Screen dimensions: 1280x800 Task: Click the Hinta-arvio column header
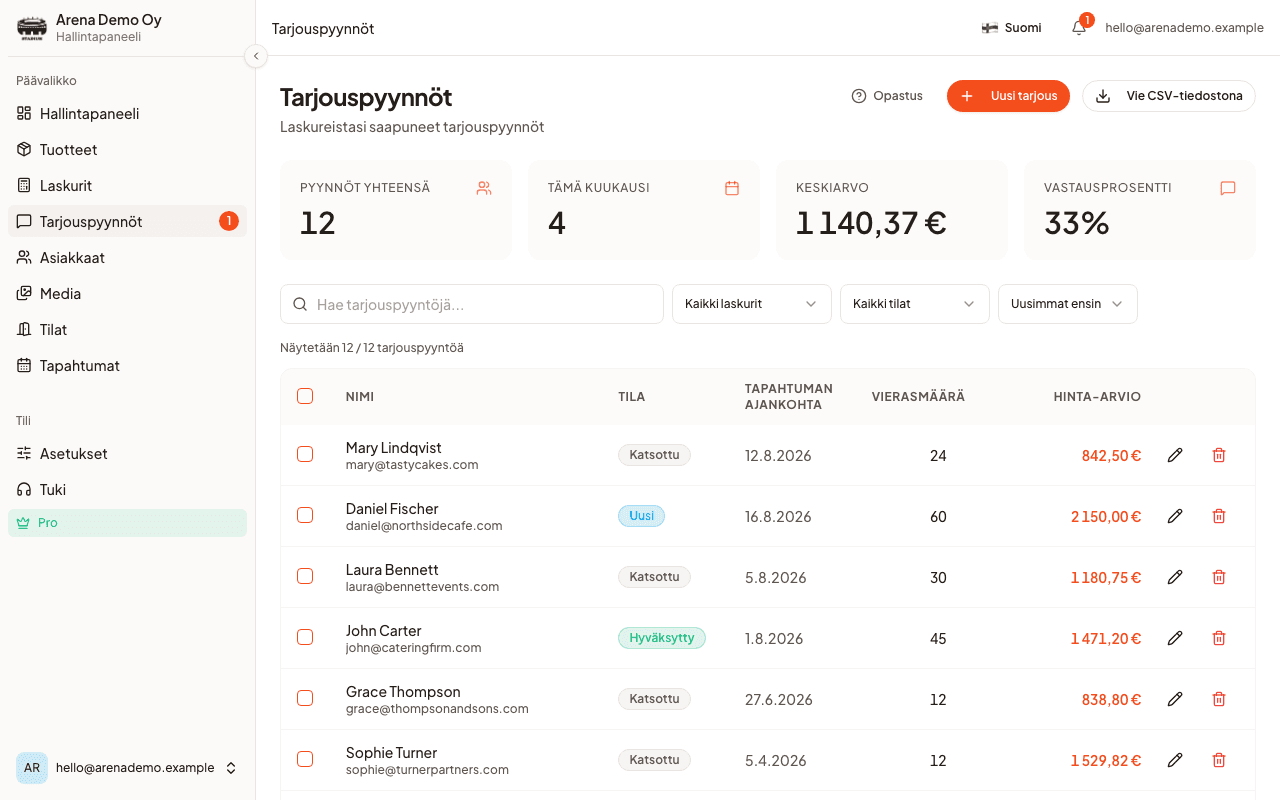coord(1097,397)
